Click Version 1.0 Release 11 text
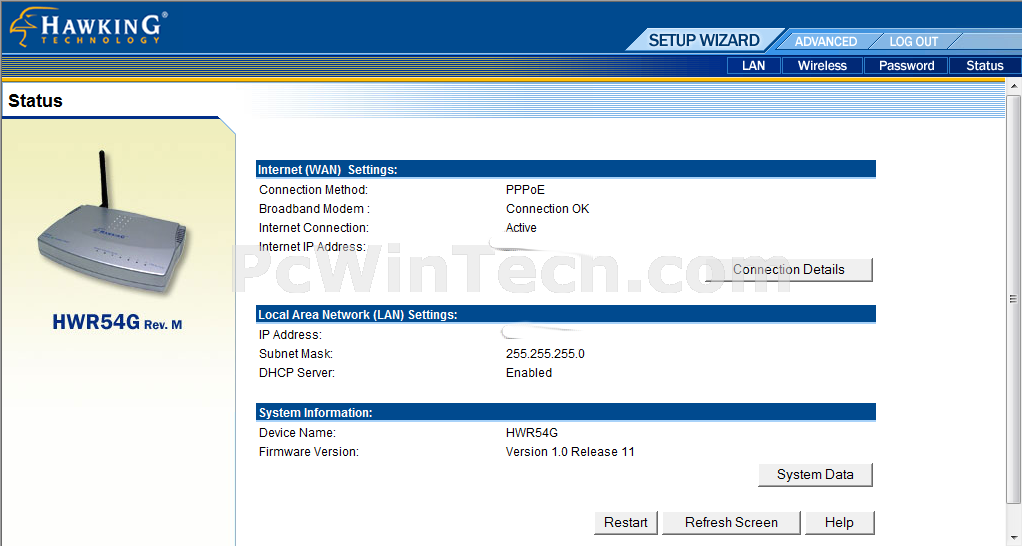 point(570,452)
